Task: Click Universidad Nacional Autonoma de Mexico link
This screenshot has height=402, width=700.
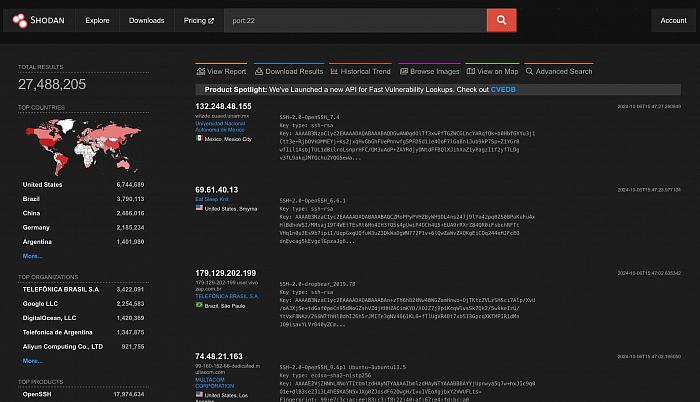Action: (220, 126)
